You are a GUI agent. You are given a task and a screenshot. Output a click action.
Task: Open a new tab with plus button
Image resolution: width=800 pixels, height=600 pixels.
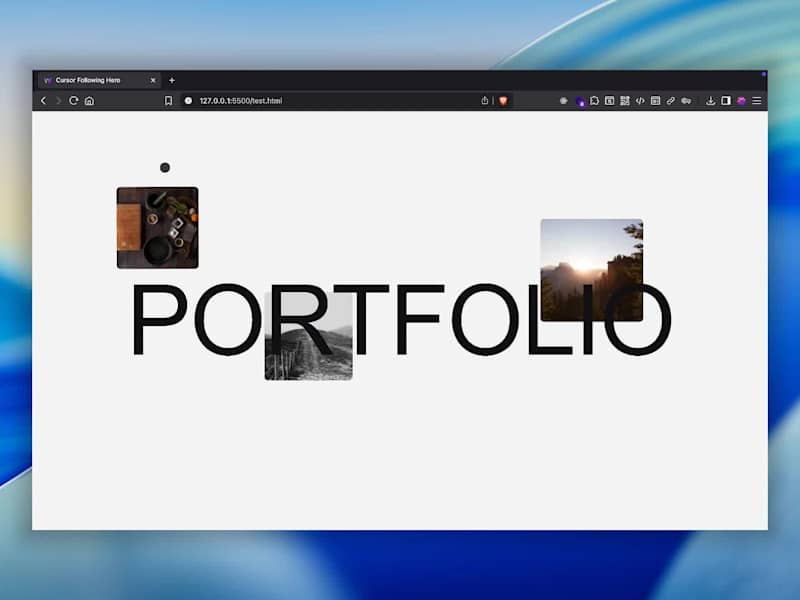coord(172,80)
